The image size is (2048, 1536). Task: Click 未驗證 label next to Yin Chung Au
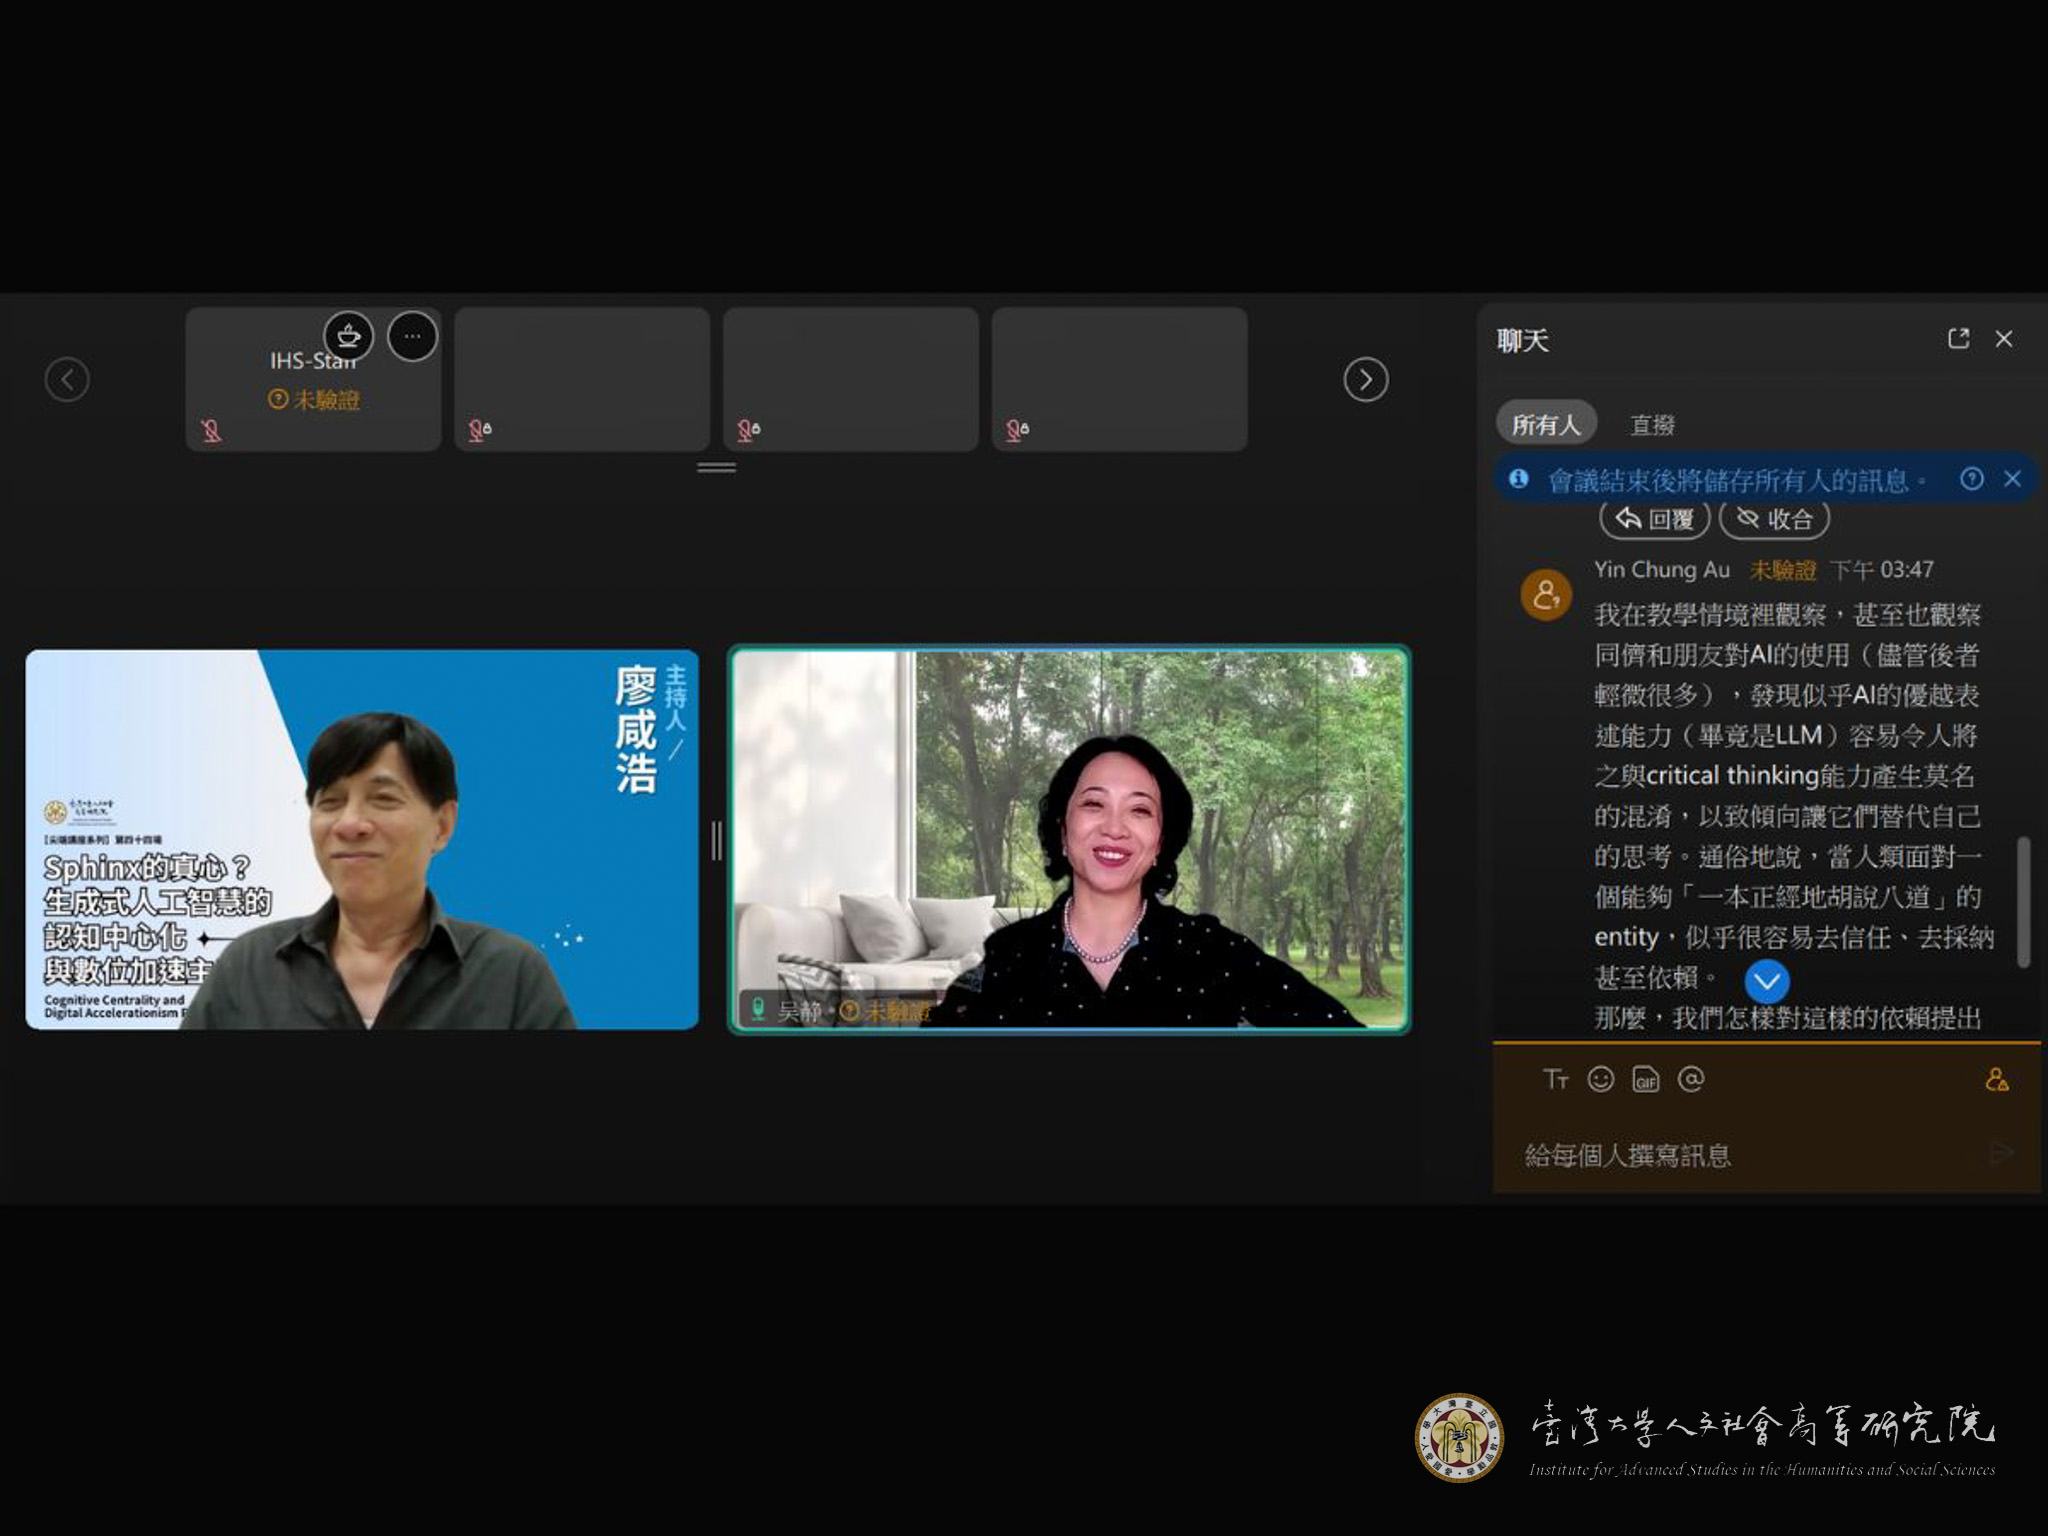coord(1782,571)
